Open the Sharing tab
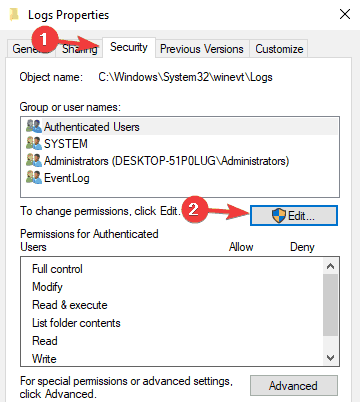 (x=79, y=49)
